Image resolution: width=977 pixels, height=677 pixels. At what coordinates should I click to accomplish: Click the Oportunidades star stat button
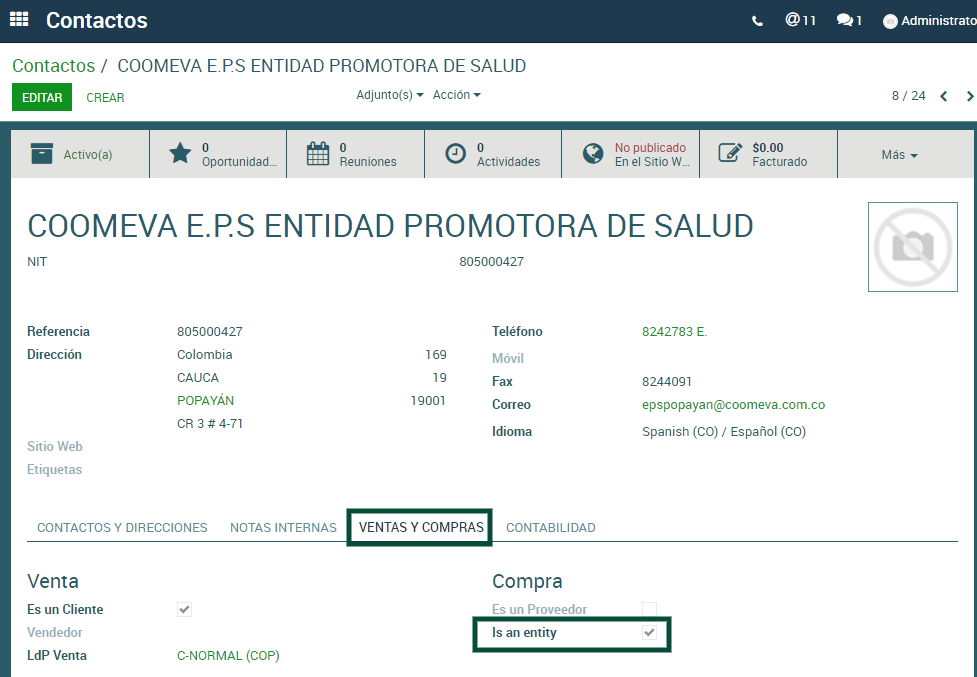[x=218, y=154]
